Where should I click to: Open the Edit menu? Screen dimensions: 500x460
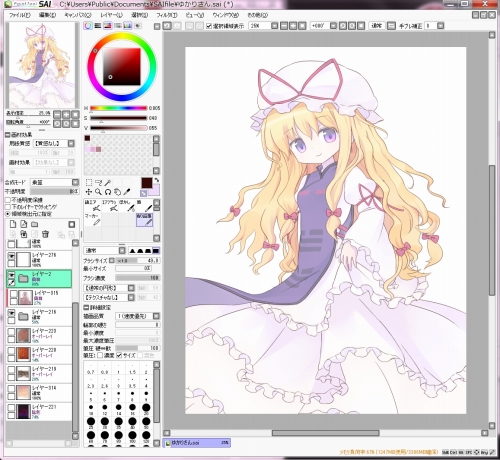point(47,15)
